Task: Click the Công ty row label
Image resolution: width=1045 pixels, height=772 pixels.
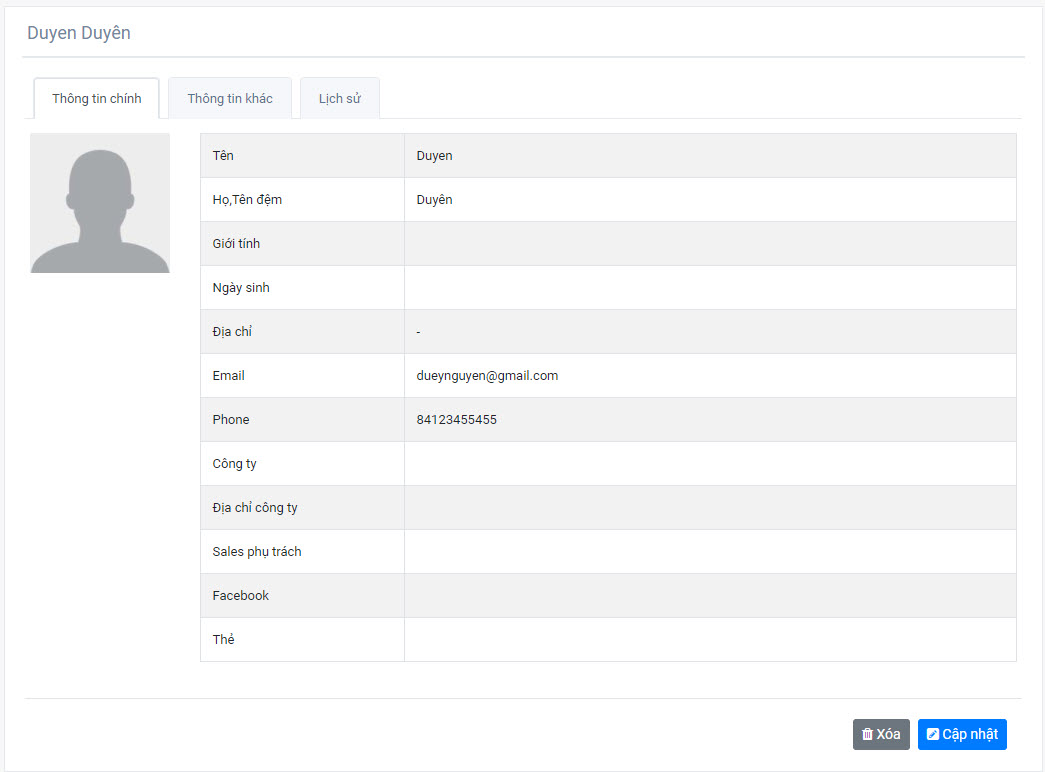Action: tap(234, 464)
